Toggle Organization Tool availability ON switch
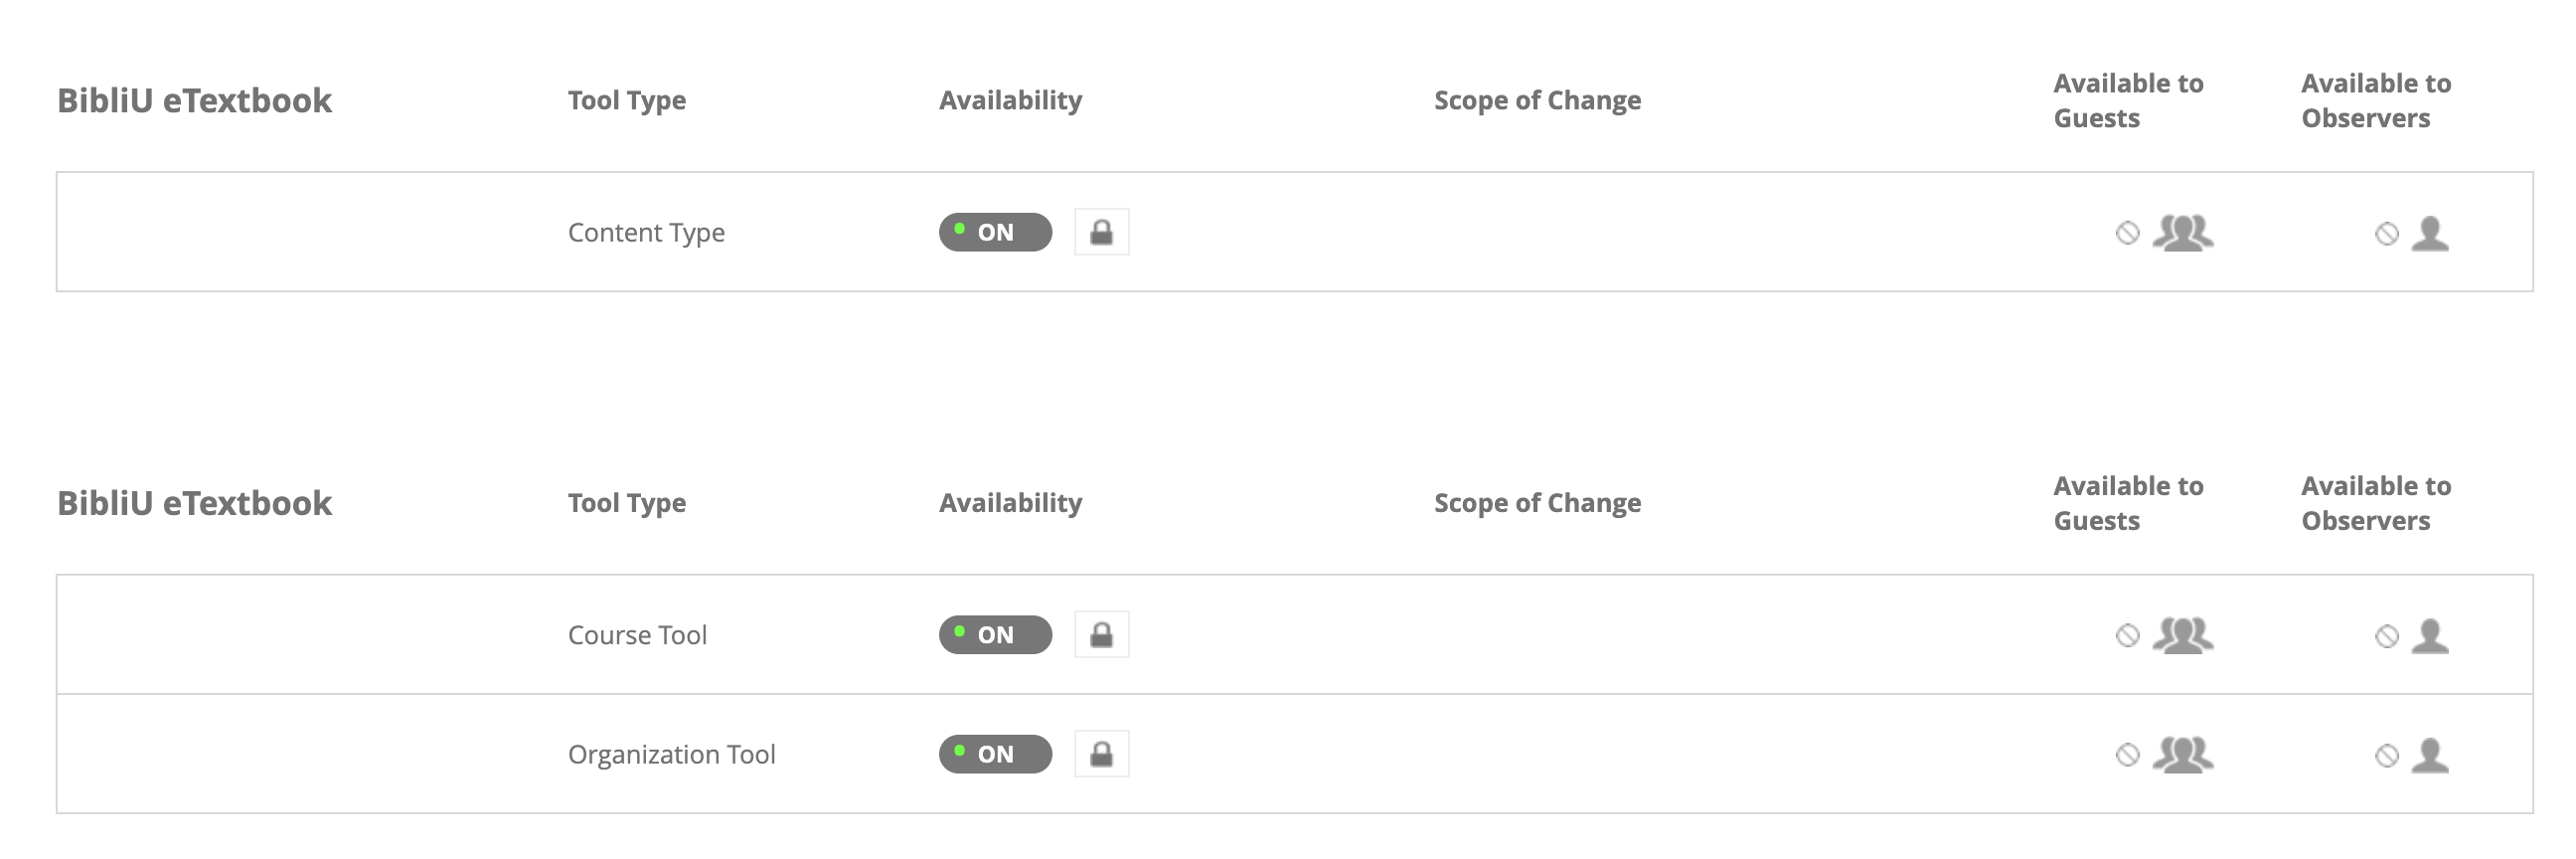 995,754
